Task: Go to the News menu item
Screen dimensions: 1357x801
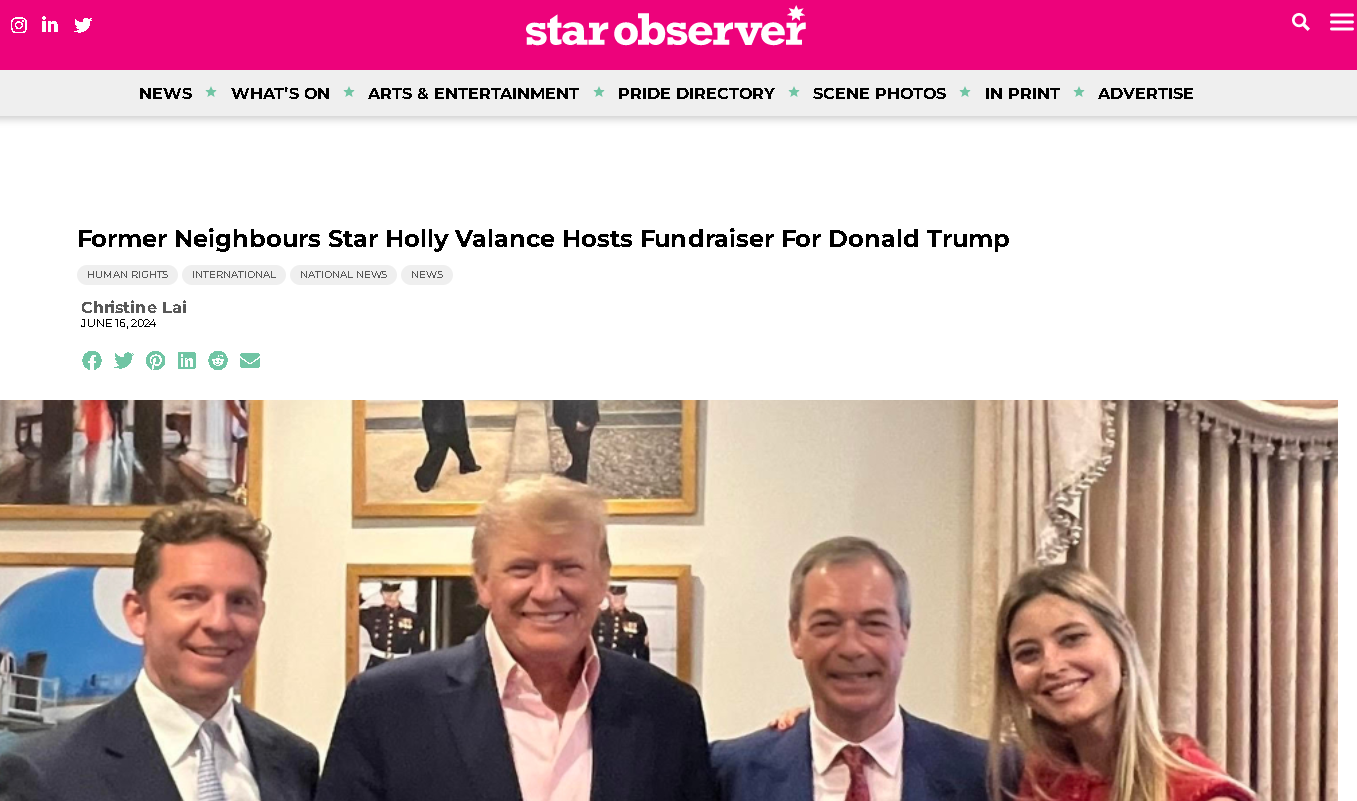Action: coord(166,93)
